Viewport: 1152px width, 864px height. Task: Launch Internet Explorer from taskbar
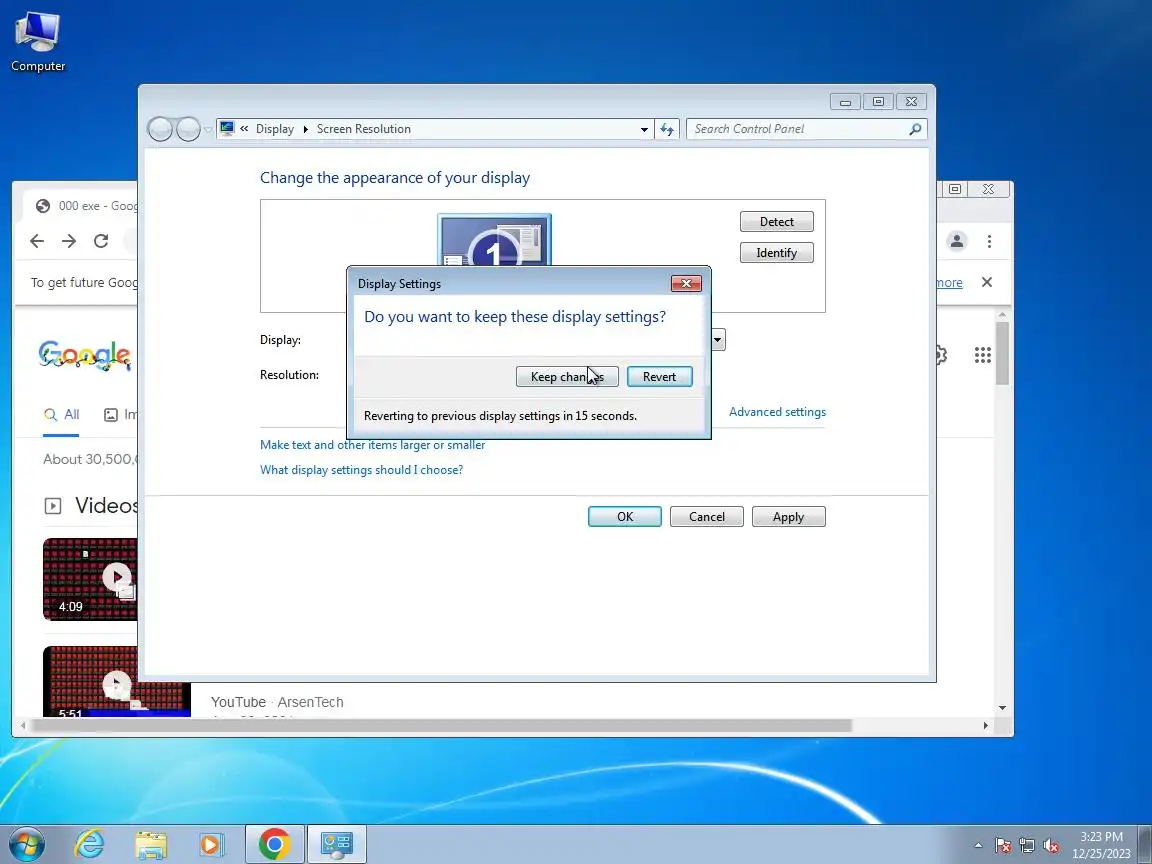pyautogui.click(x=90, y=844)
